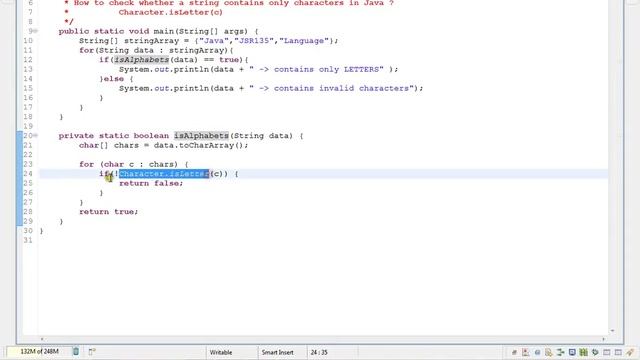Screen dimensions: 640x360
Task: Click the heap status 132M of 248M indicator
Action: pyautogui.click(x=39, y=351)
